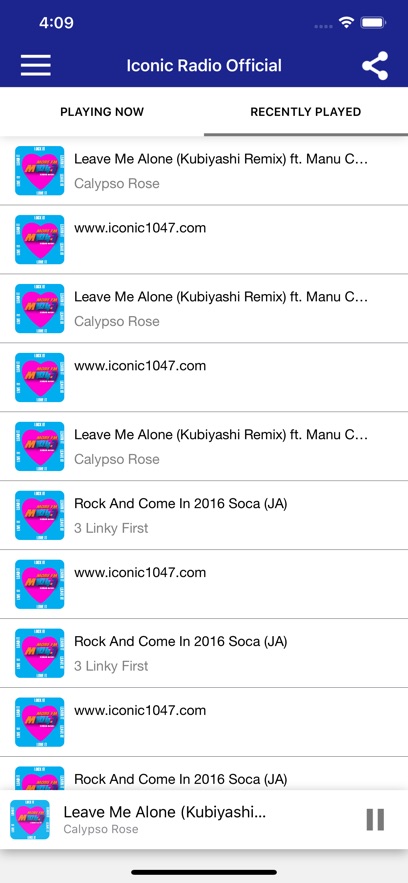
Task: Open the hamburger menu
Action: [35, 65]
